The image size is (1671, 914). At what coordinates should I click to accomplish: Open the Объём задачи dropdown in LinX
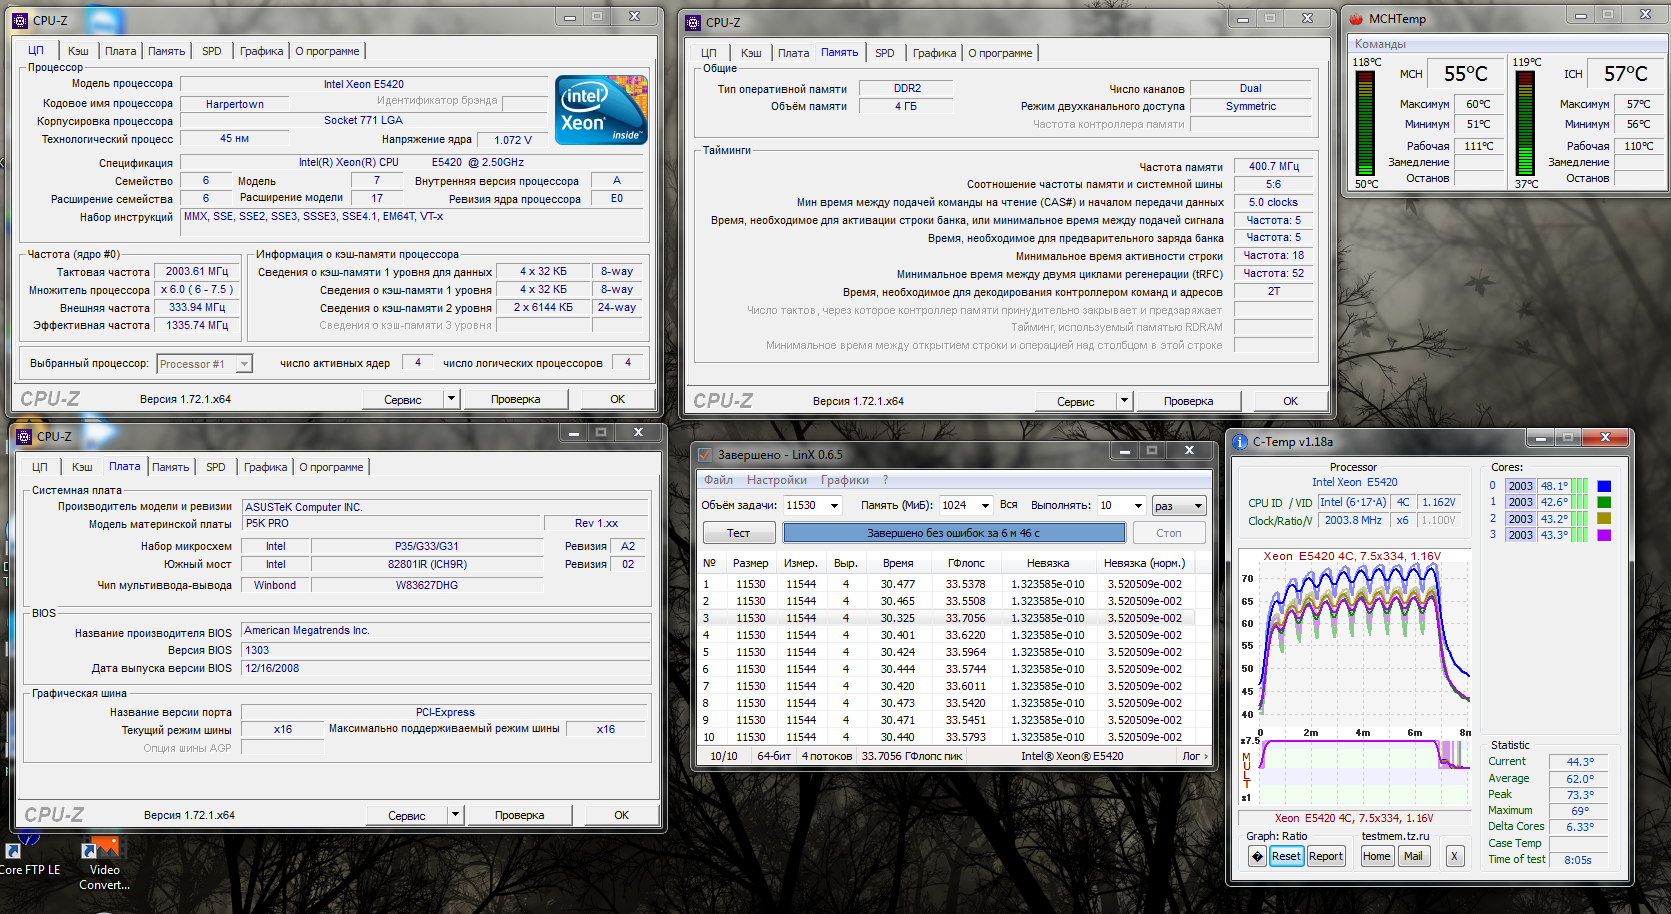click(834, 506)
